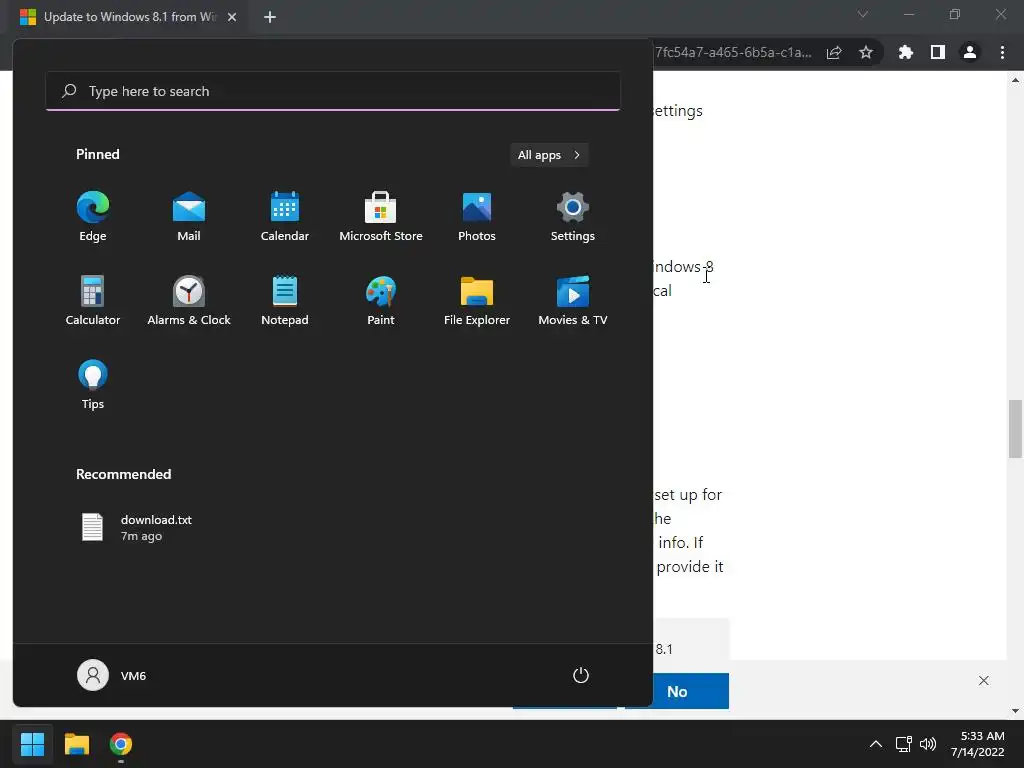The height and width of the screenshot is (768, 1024).
Task: Open File Explorer from pinned apps
Action: tap(477, 300)
